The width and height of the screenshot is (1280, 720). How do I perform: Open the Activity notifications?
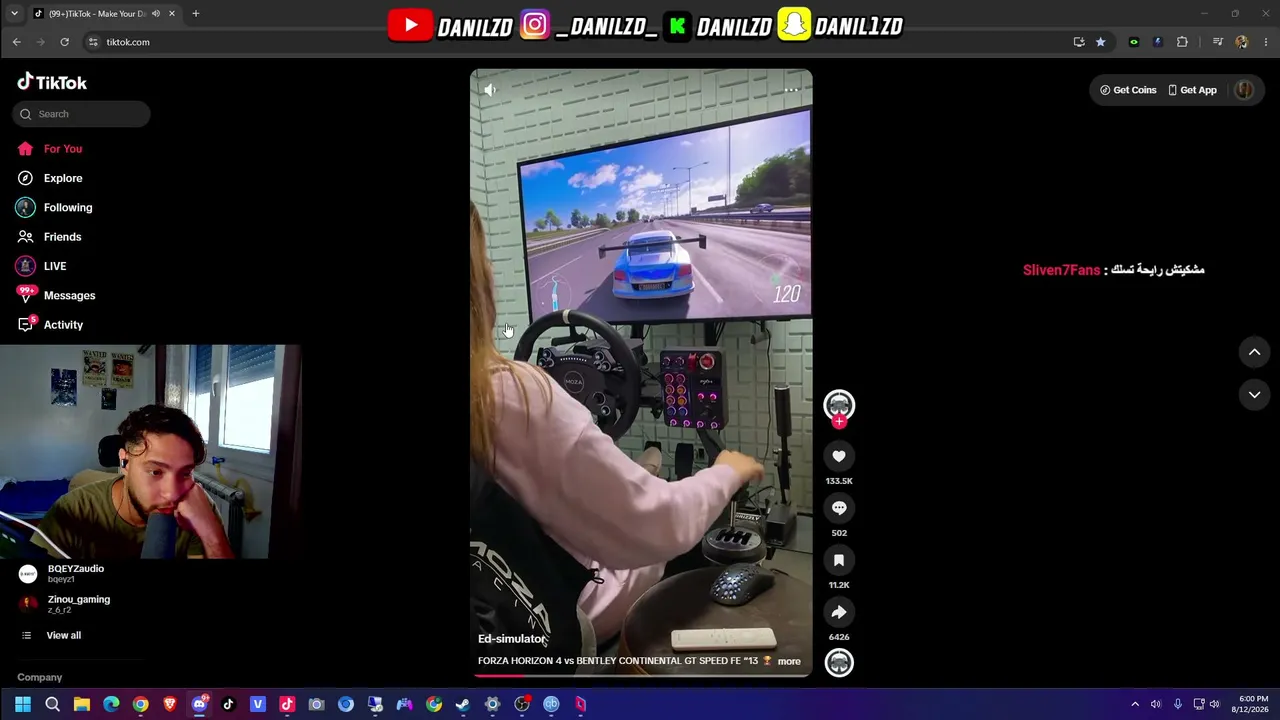pyautogui.click(x=51, y=325)
